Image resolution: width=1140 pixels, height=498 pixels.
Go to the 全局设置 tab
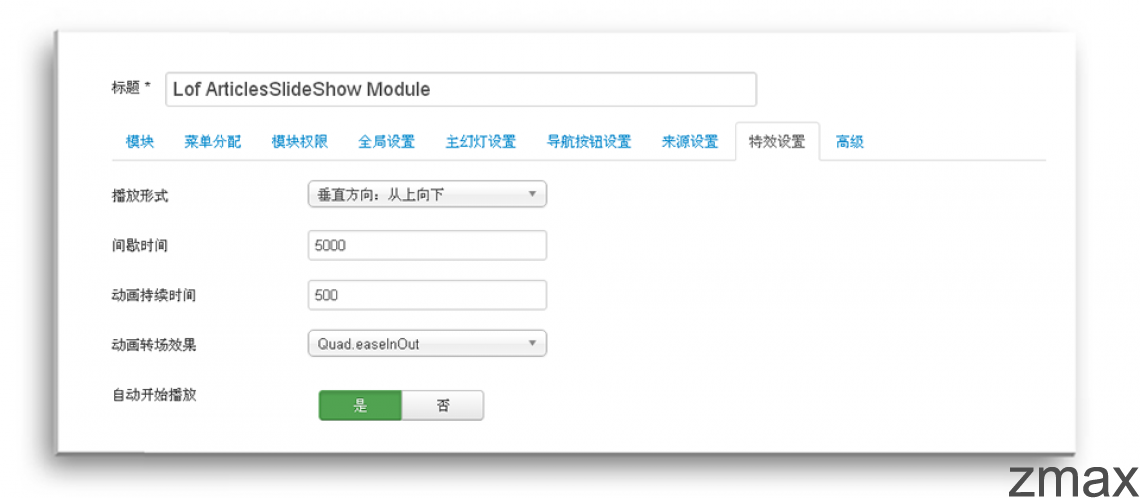(x=386, y=142)
